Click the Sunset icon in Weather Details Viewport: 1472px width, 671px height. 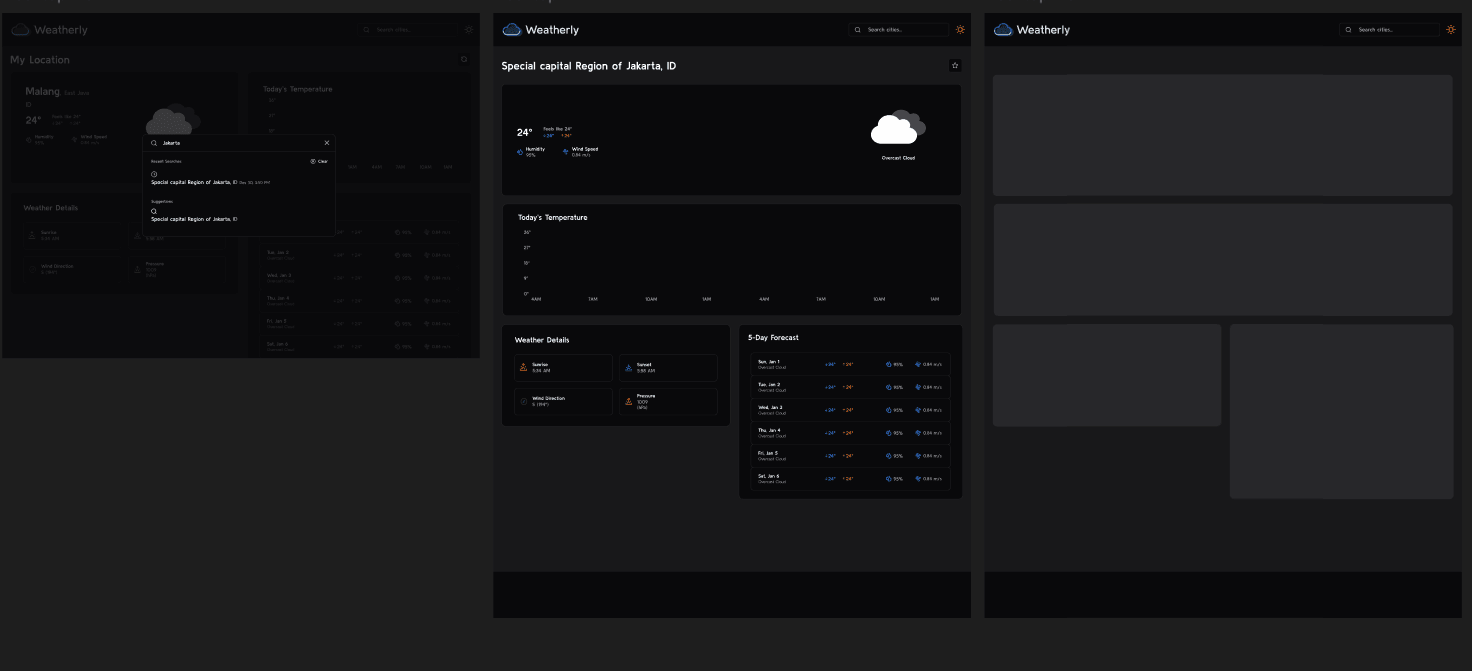(628, 367)
